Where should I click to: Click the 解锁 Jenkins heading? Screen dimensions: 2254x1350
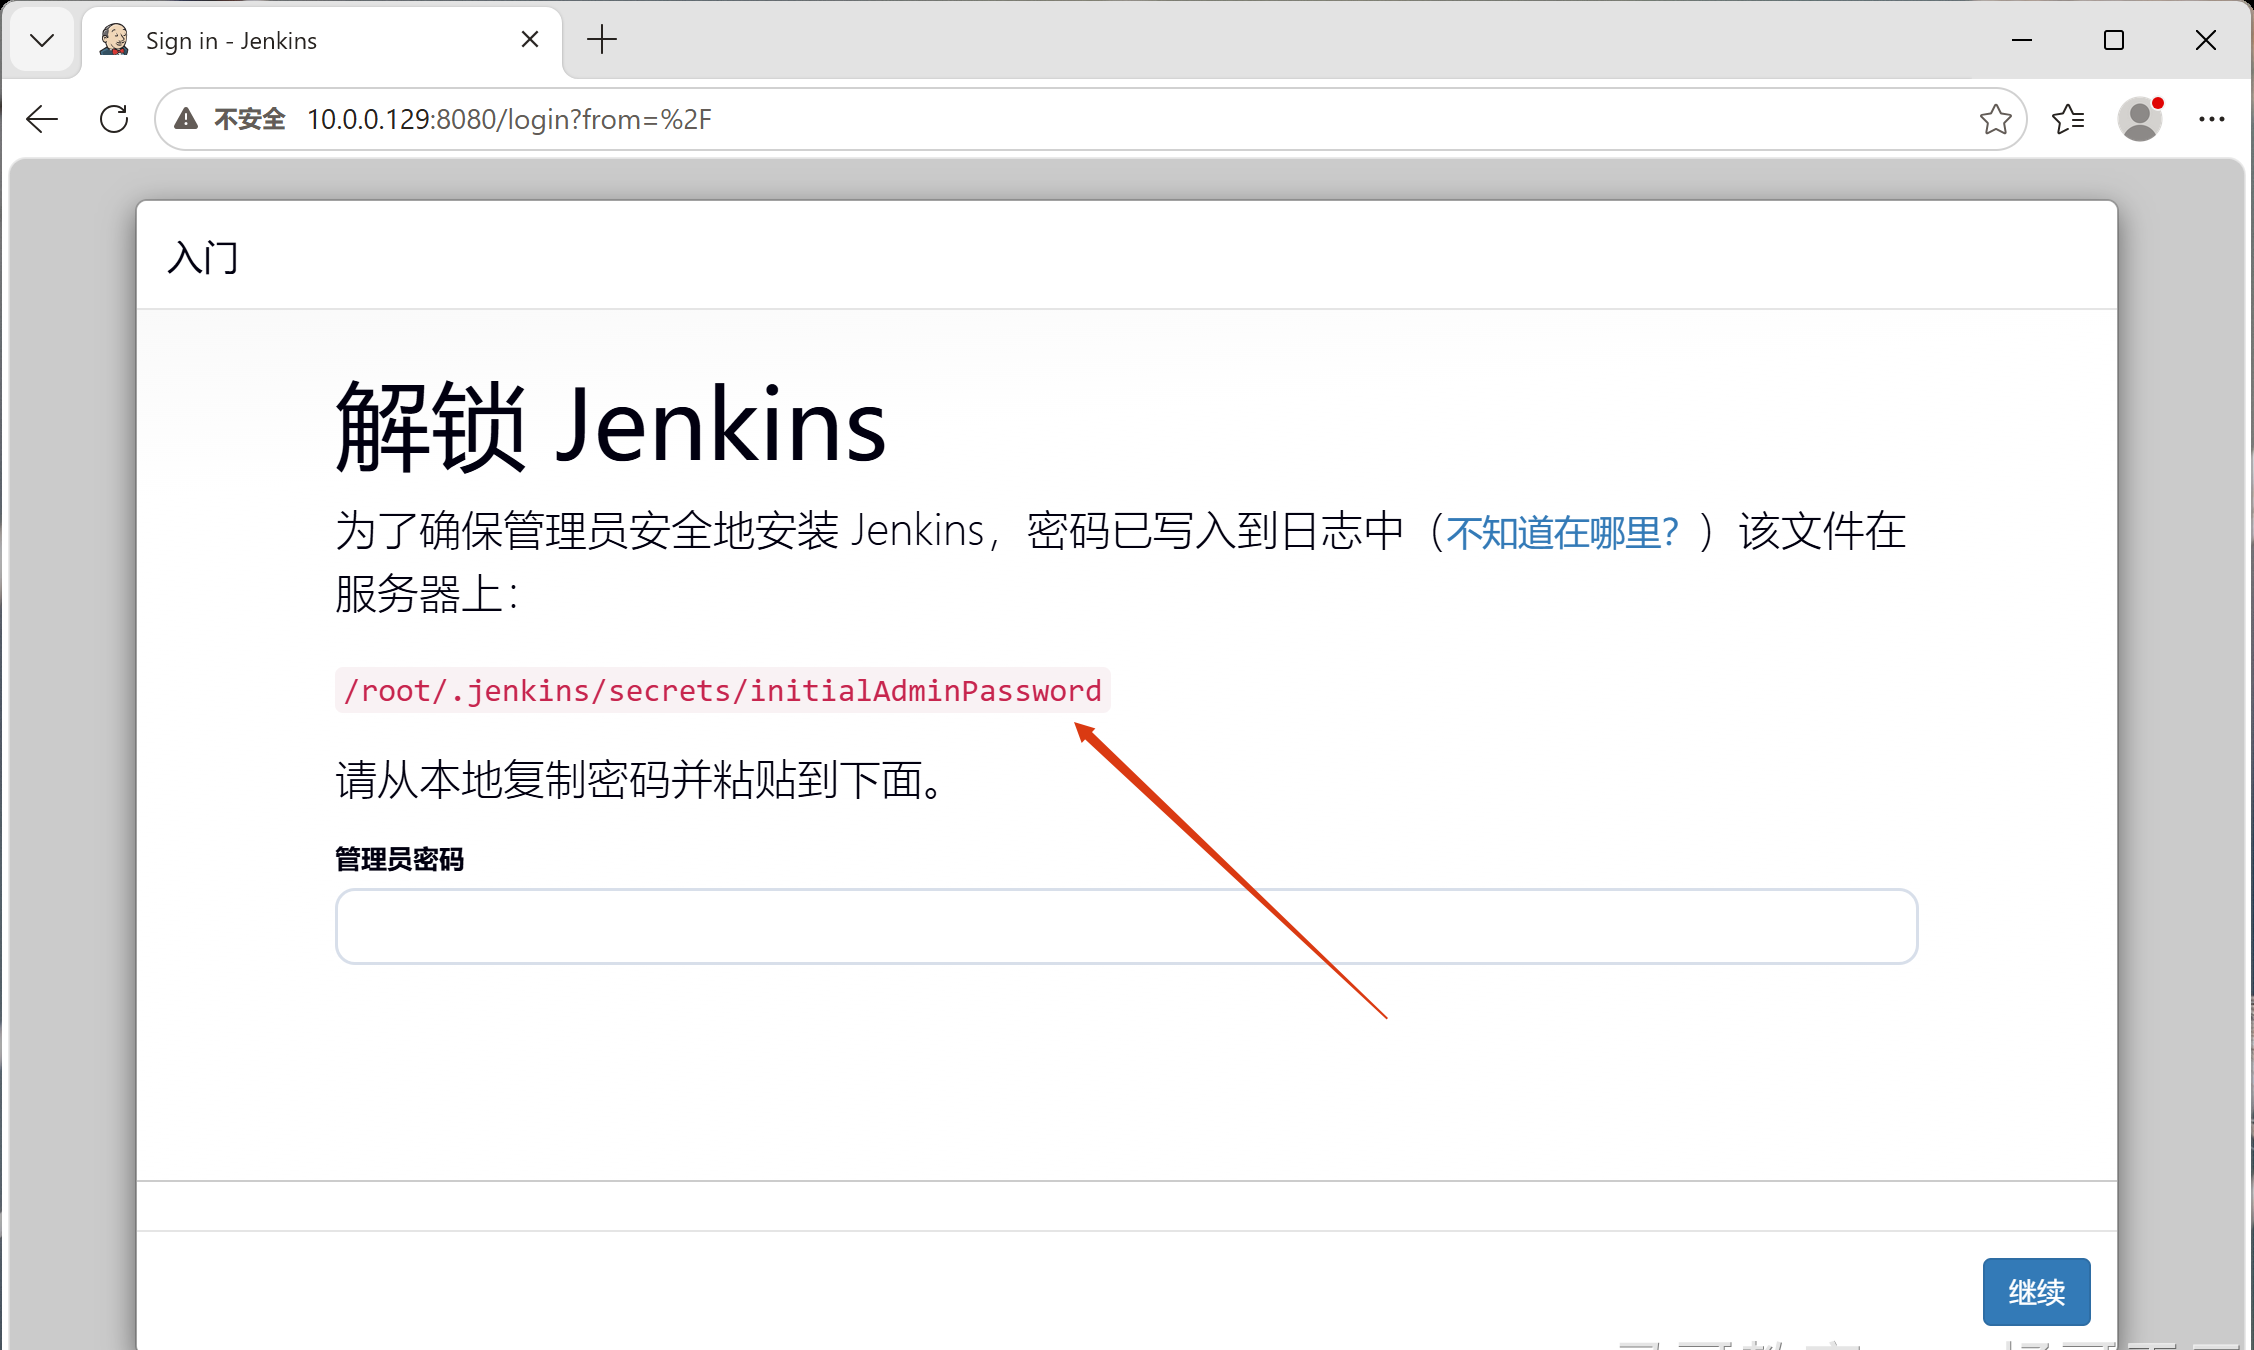pyautogui.click(x=610, y=426)
